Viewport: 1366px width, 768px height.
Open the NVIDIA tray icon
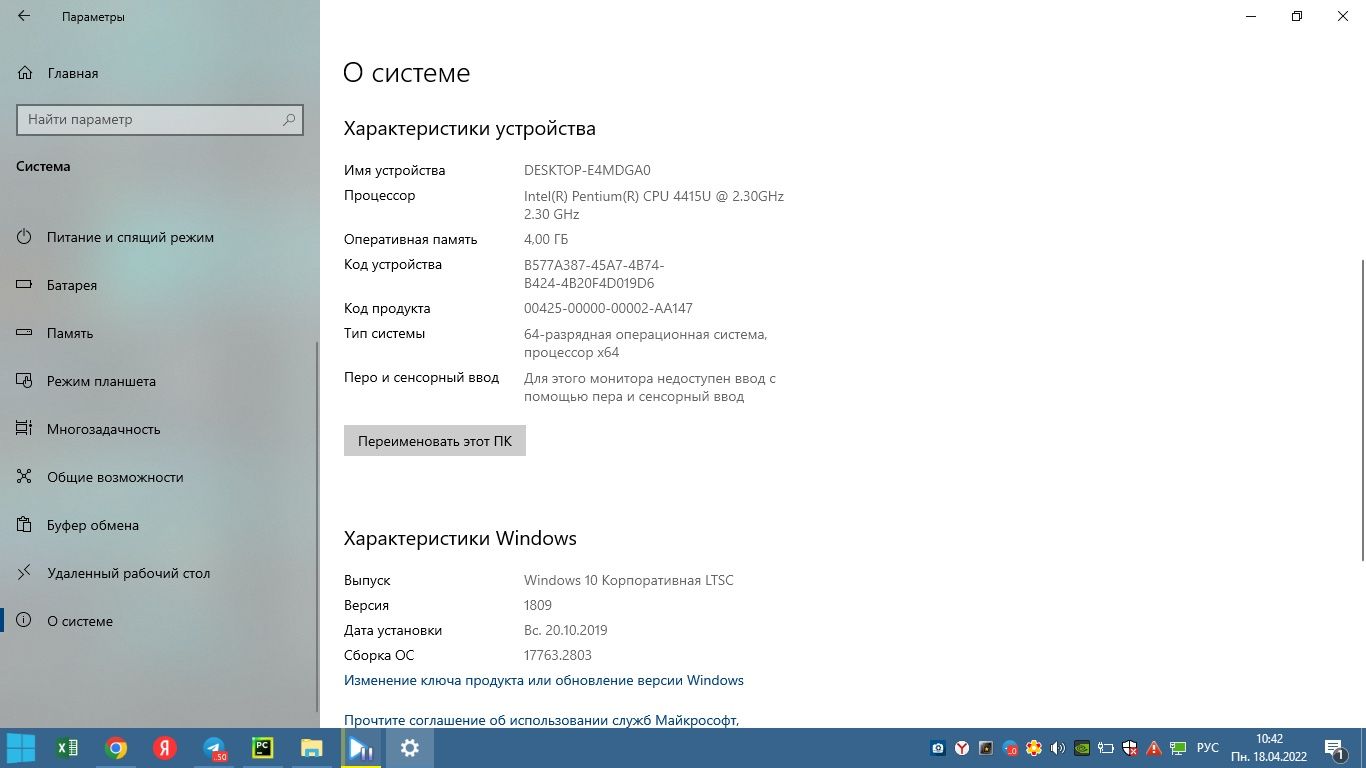pyautogui.click(x=1082, y=748)
